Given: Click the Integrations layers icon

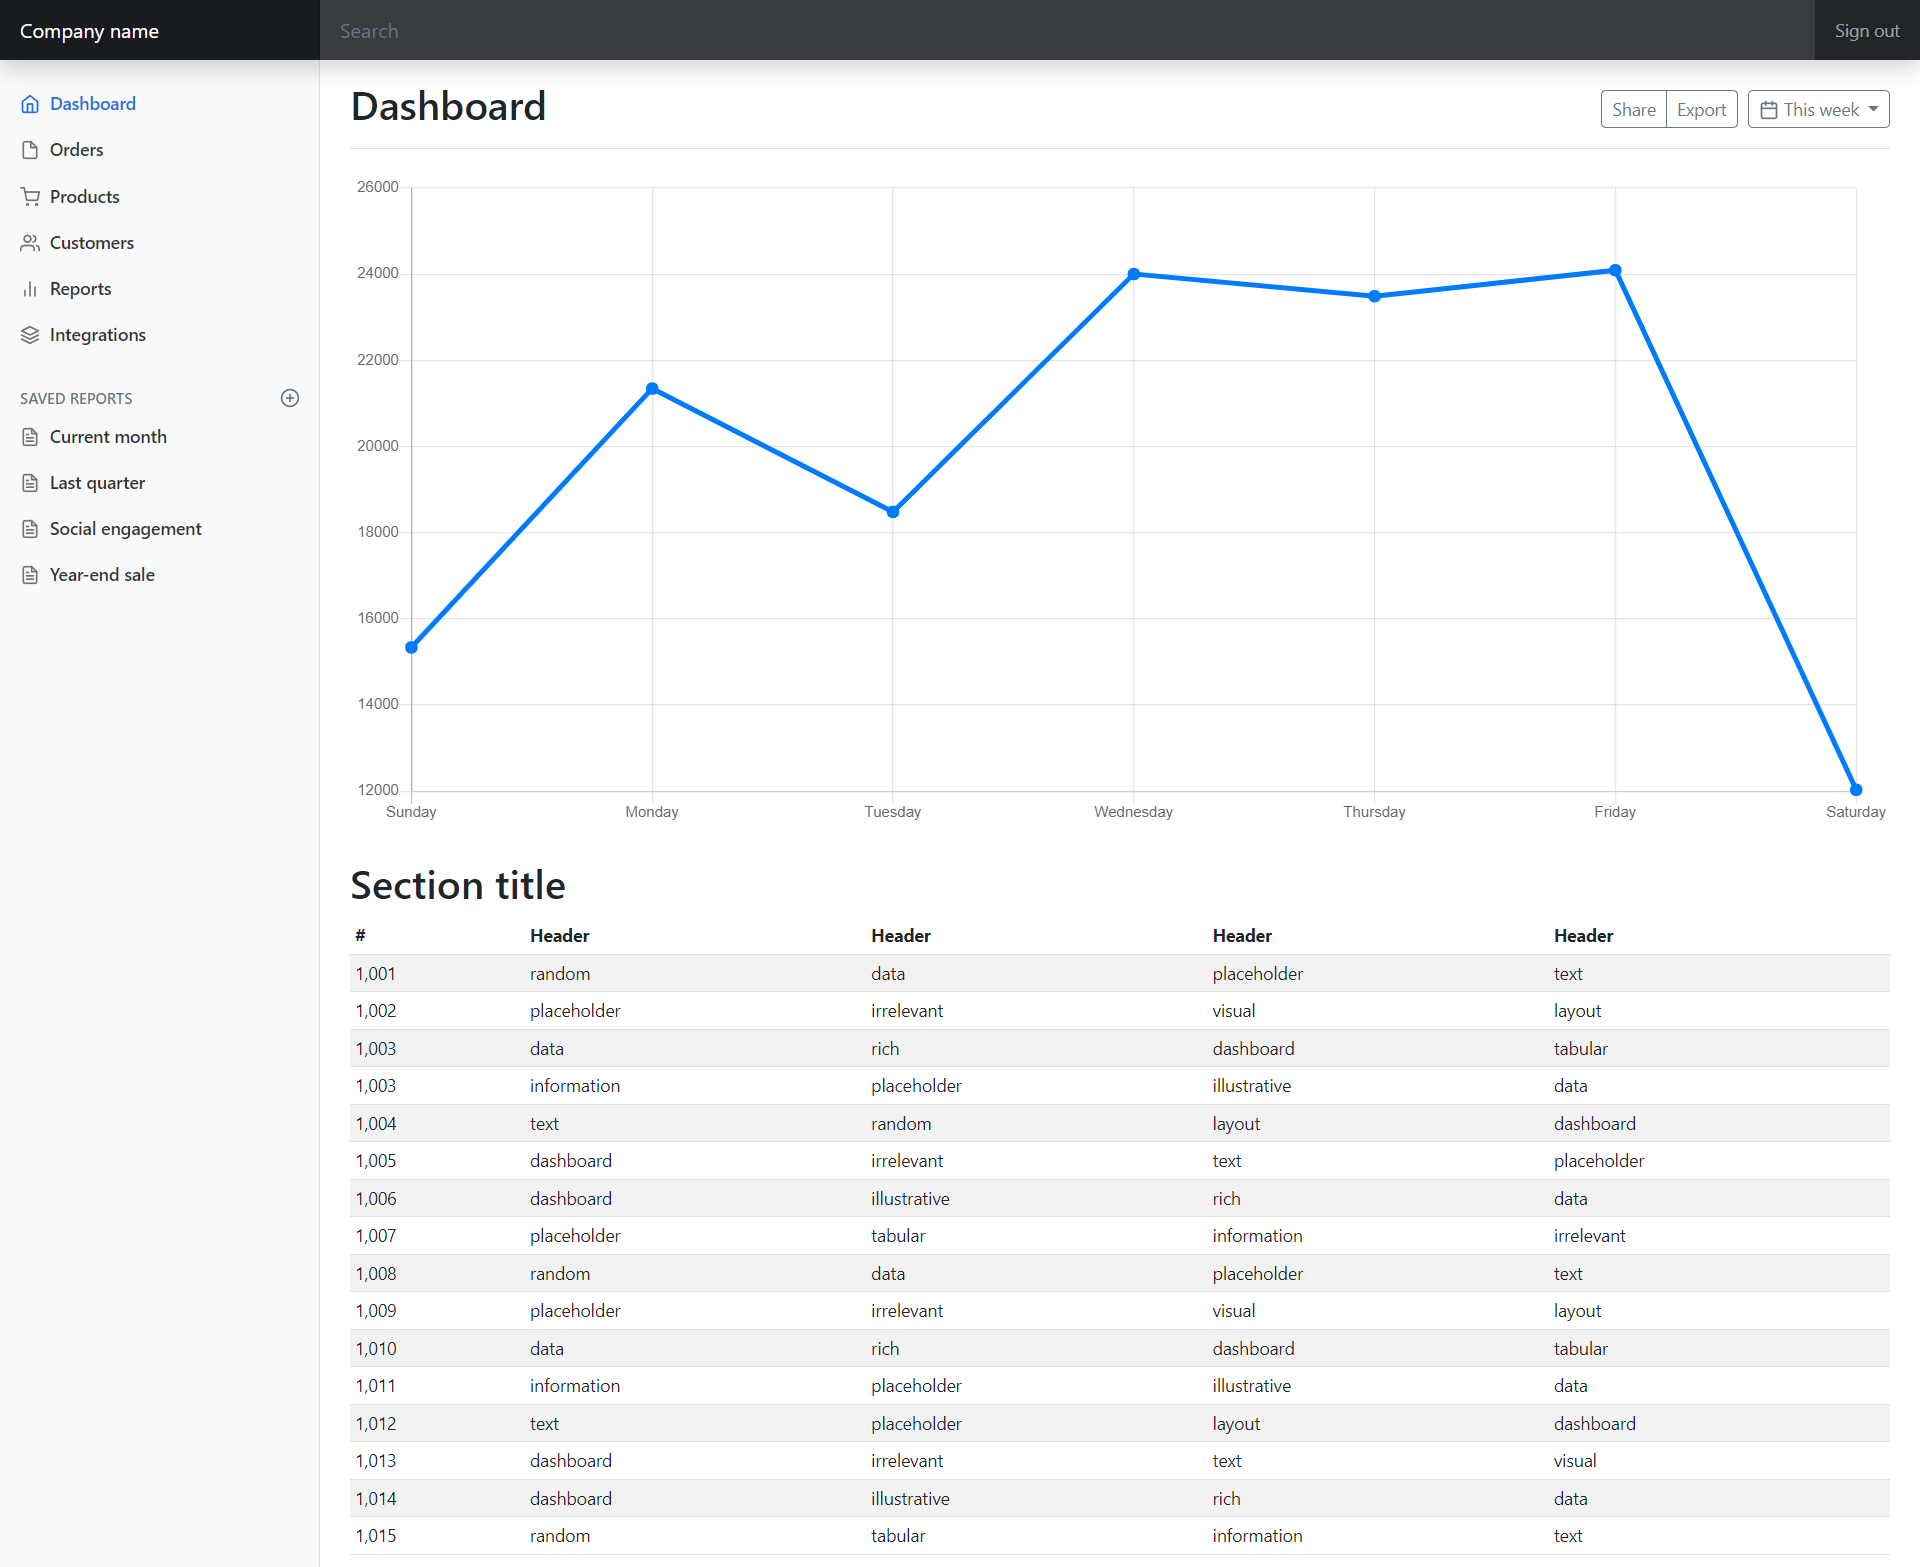Looking at the screenshot, I should [x=30, y=335].
